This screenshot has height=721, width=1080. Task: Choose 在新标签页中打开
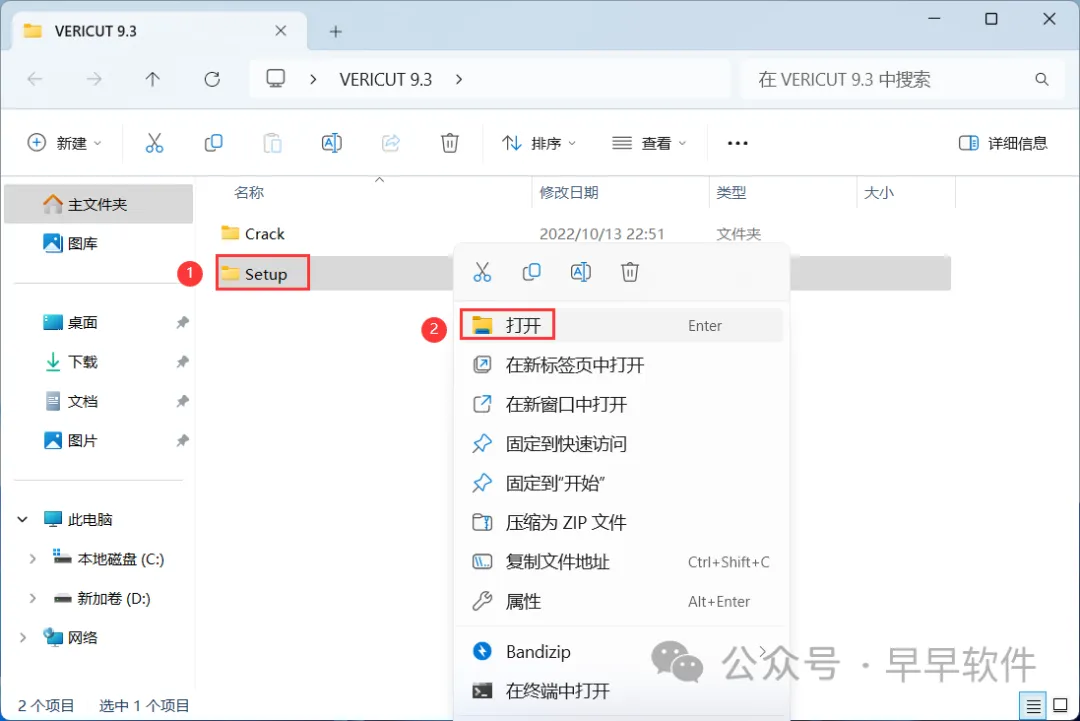coord(621,365)
